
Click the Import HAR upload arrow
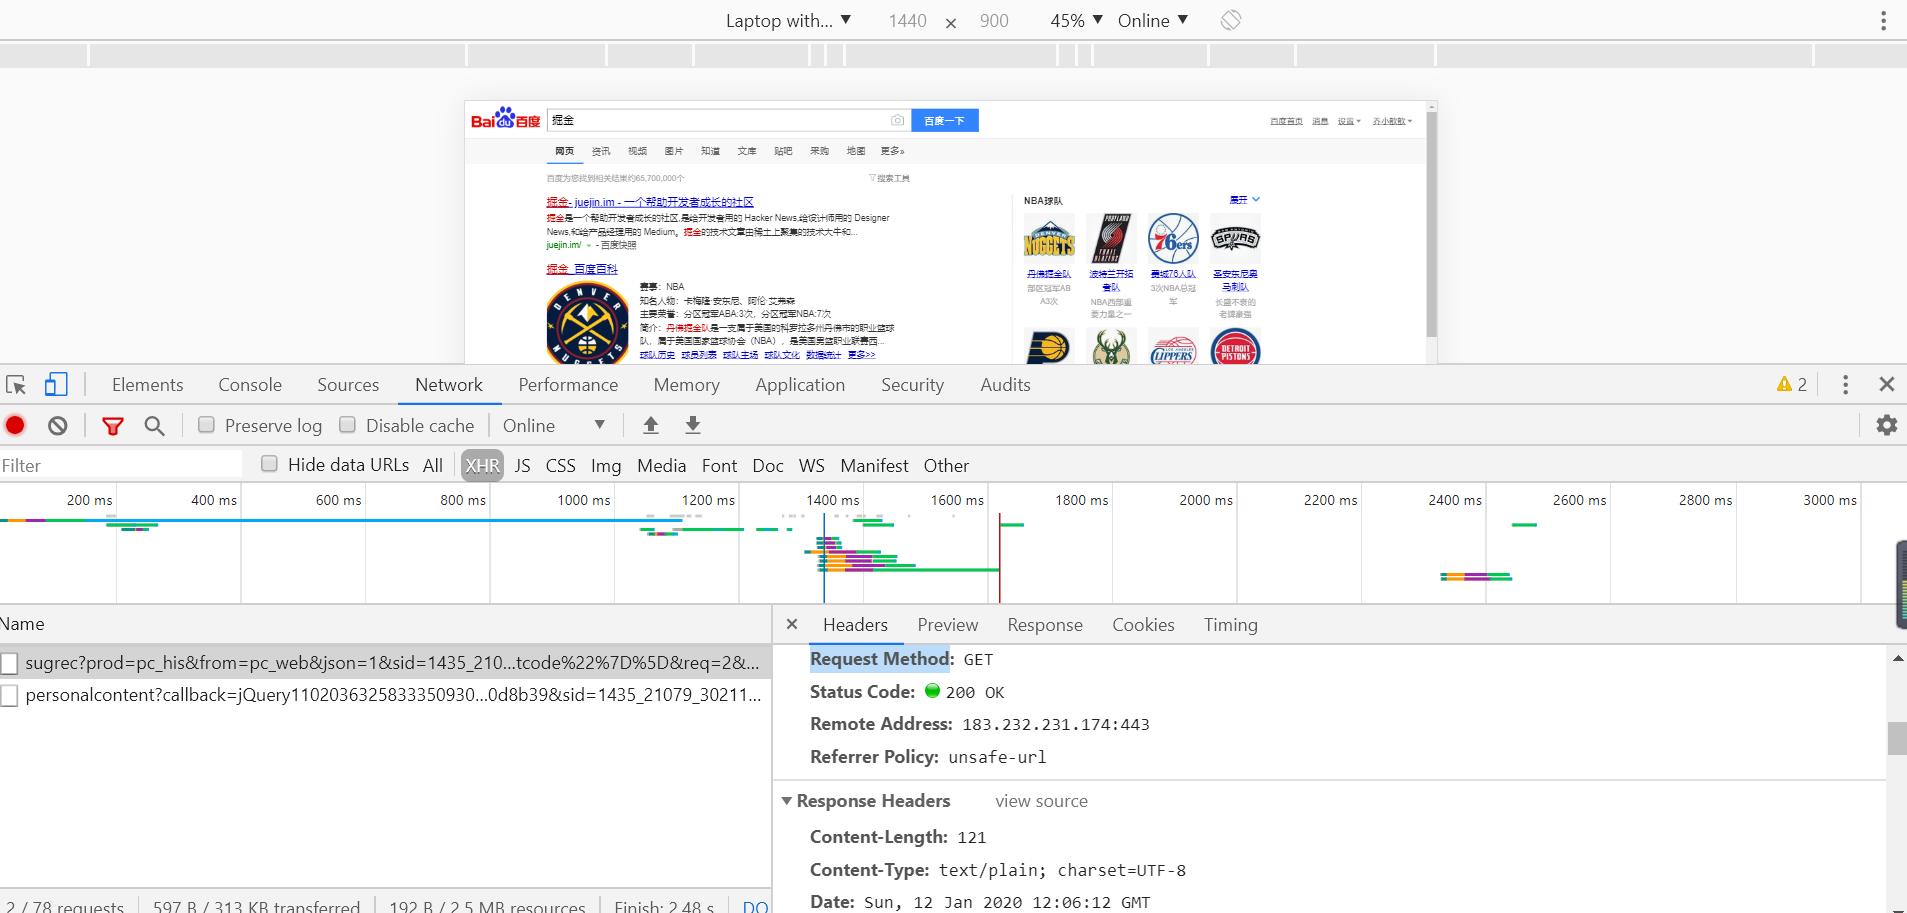[x=651, y=425]
